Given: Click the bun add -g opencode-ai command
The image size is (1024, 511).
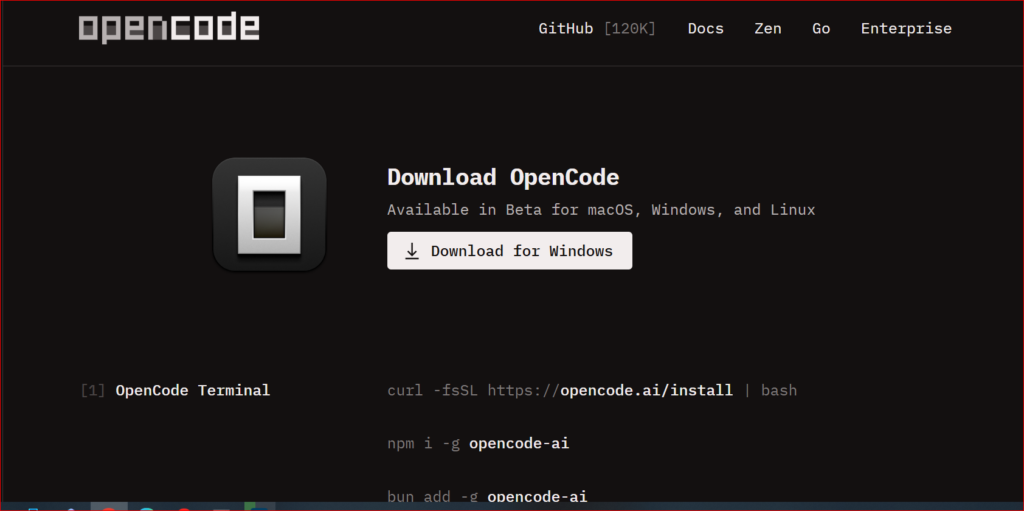Looking at the screenshot, I should [487, 496].
